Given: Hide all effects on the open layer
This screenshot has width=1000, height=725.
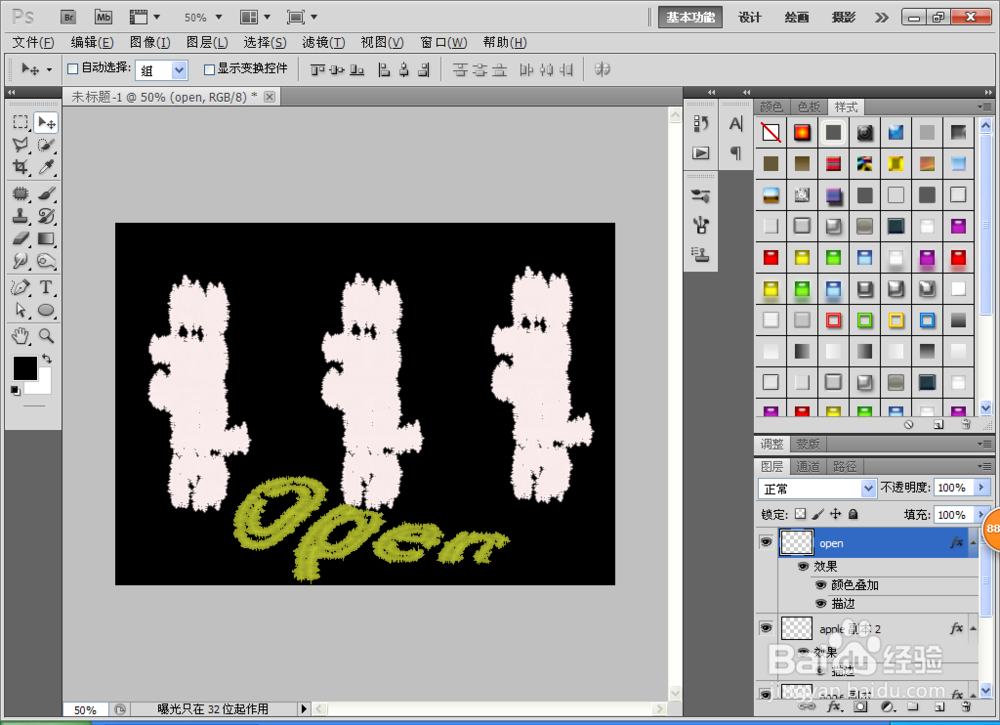Looking at the screenshot, I should point(803,566).
